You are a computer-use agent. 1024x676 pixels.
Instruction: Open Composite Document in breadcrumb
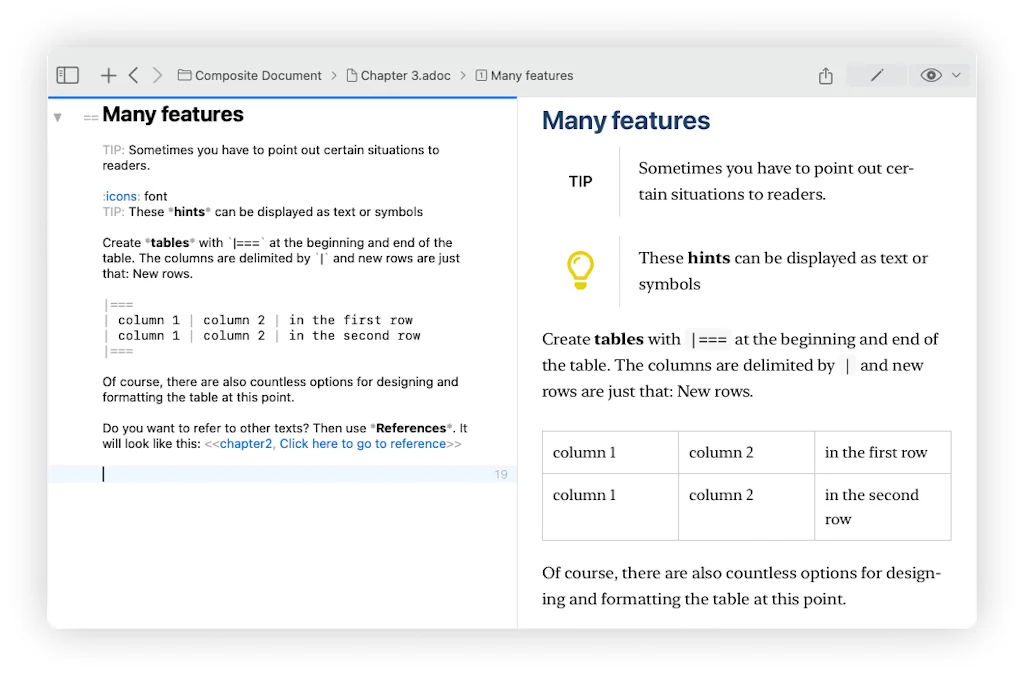[250, 76]
